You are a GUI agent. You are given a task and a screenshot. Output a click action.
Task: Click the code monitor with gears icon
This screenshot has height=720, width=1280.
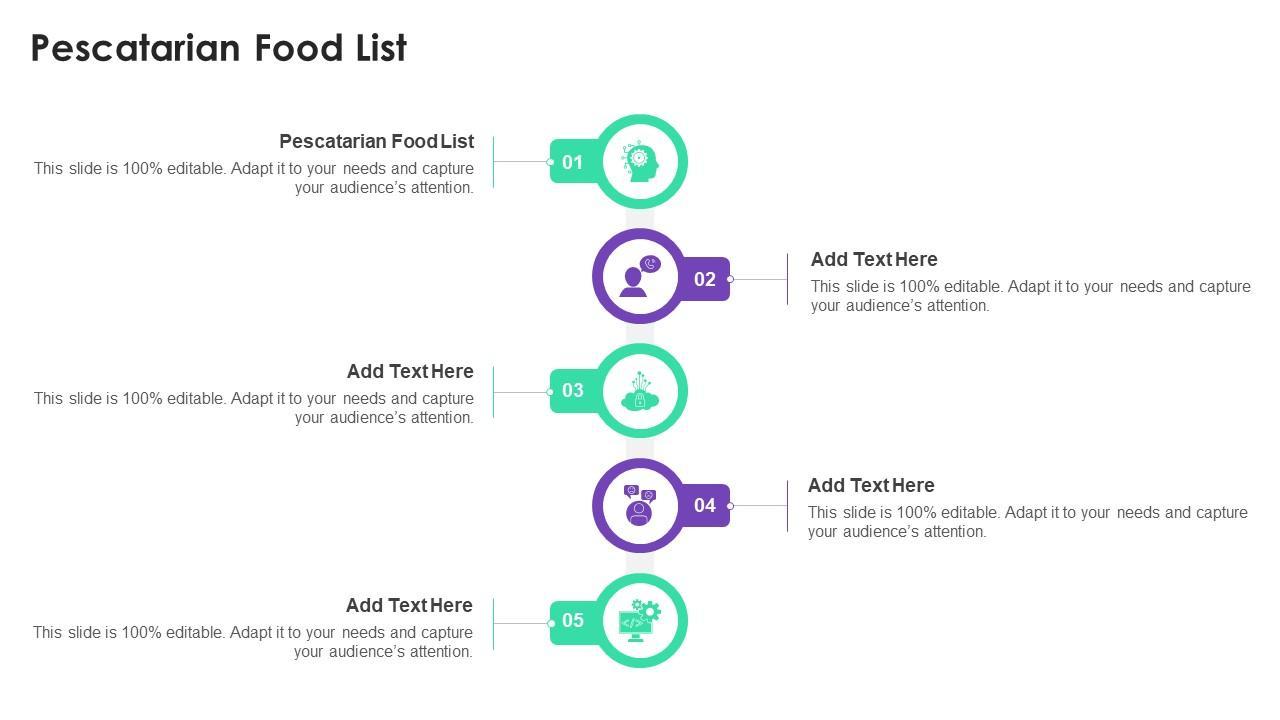coord(640,621)
